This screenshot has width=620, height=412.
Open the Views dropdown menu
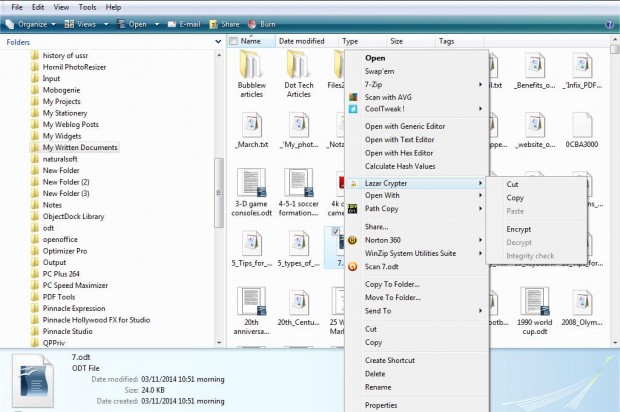coord(85,23)
